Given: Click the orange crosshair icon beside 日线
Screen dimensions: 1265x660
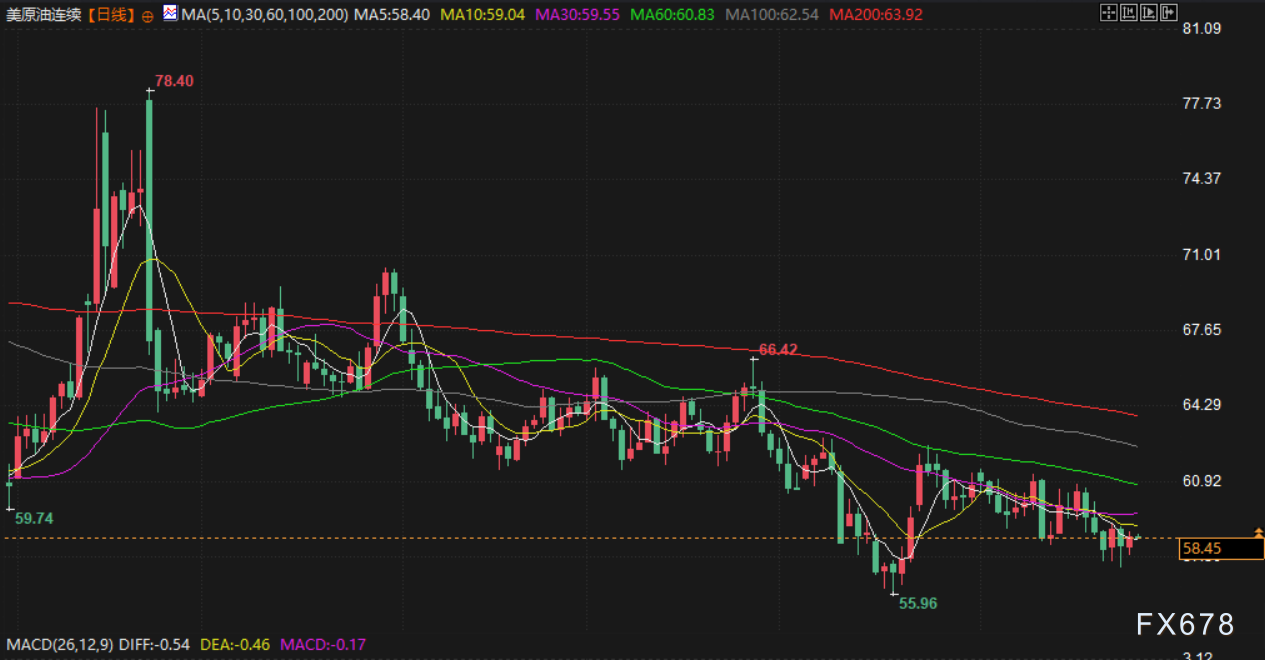Looking at the screenshot, I should 148,15.
